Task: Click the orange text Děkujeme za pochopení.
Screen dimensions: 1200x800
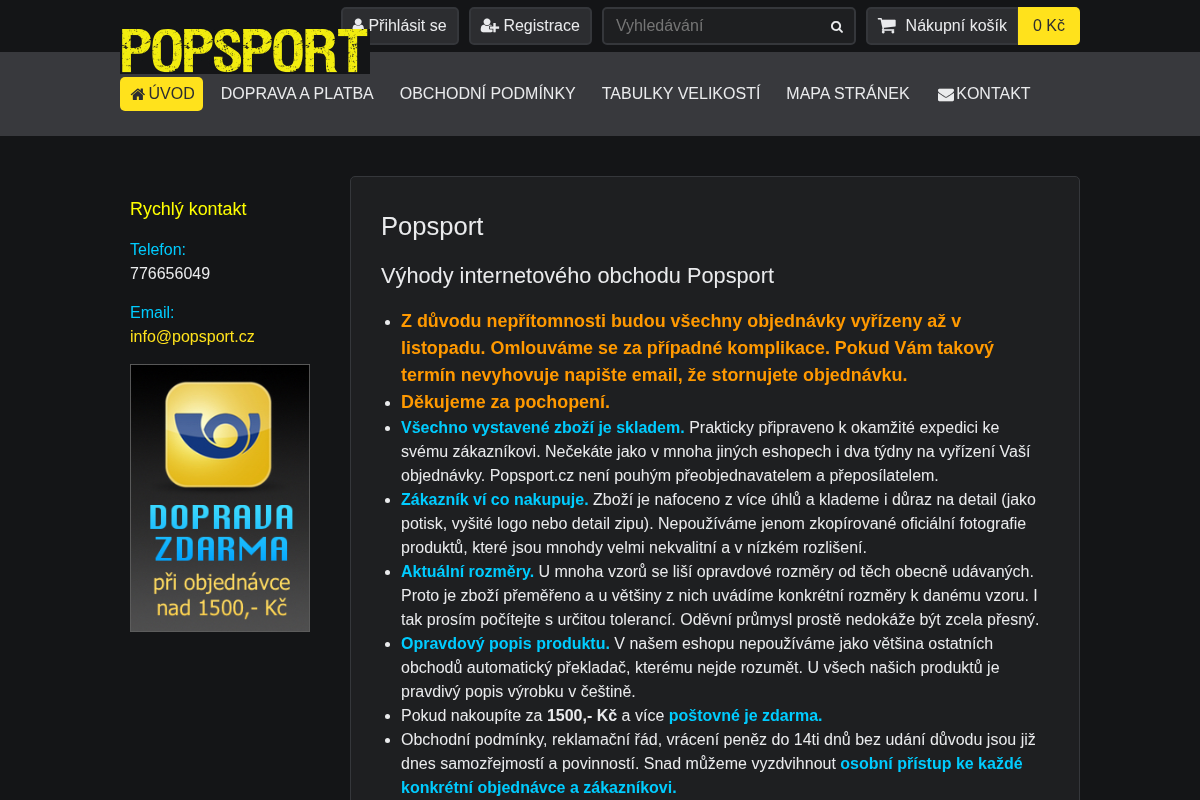Action: [505, 402]
